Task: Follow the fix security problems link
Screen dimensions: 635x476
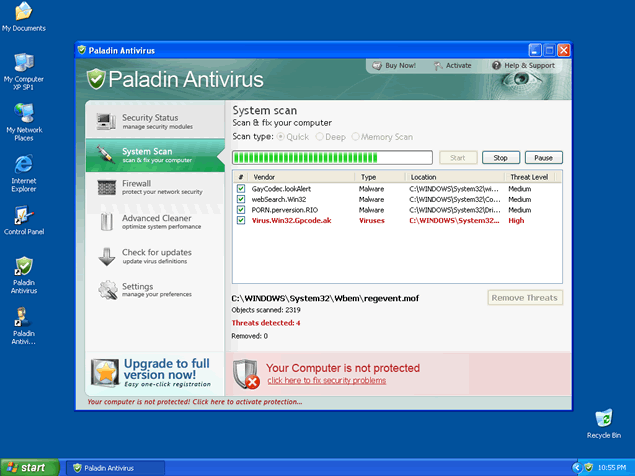Action: click(326, 381)
